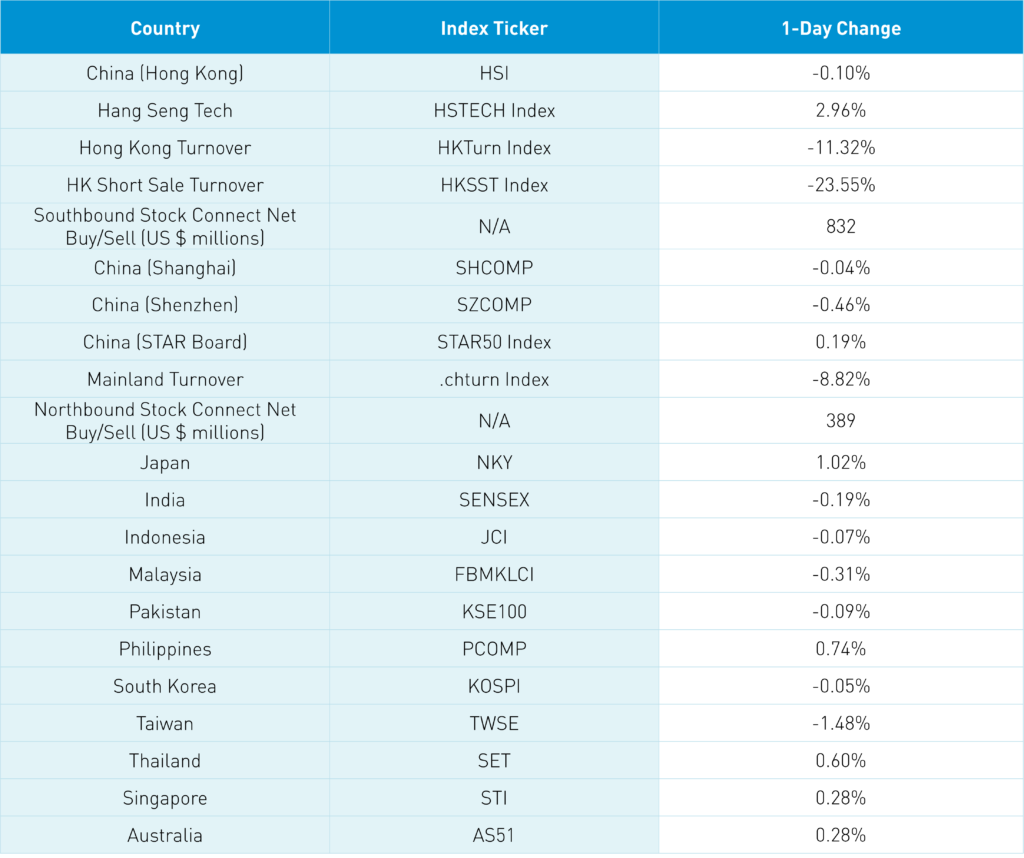Screen dimensions: 1024x858
Task: Click the Index Ticker column header
Action: (494, 28)
